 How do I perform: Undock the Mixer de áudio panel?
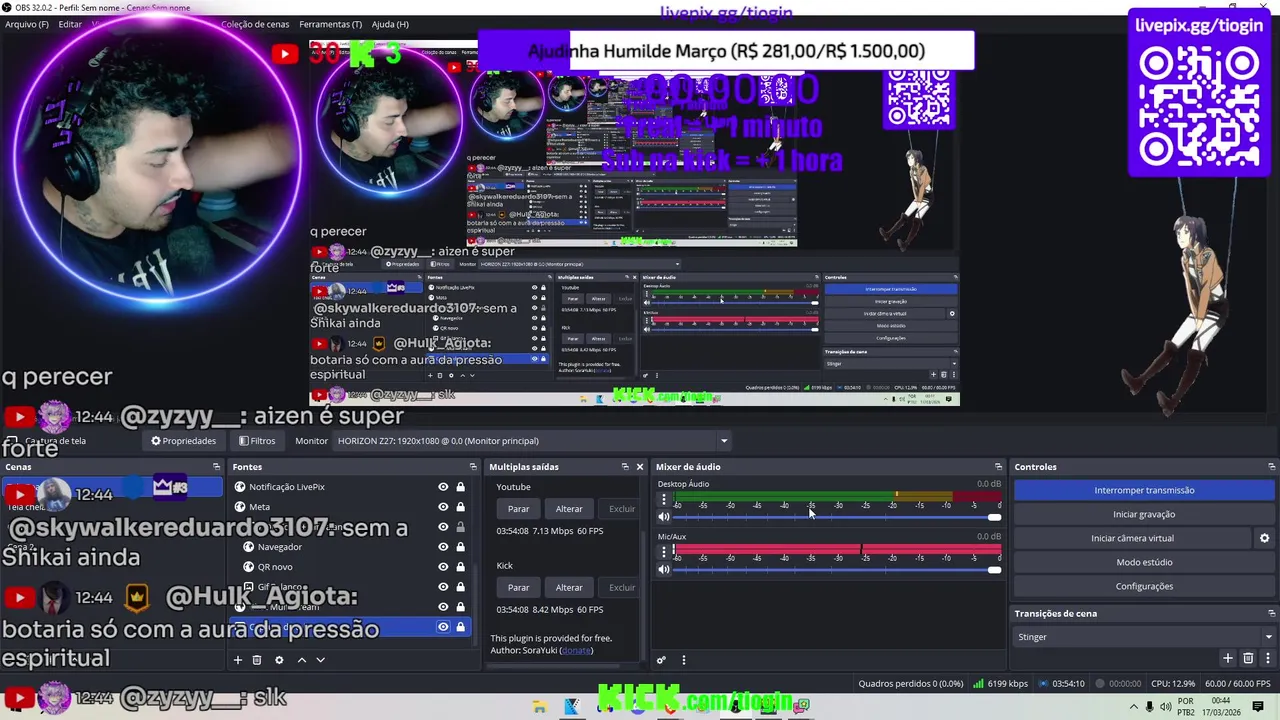point(998,467)
